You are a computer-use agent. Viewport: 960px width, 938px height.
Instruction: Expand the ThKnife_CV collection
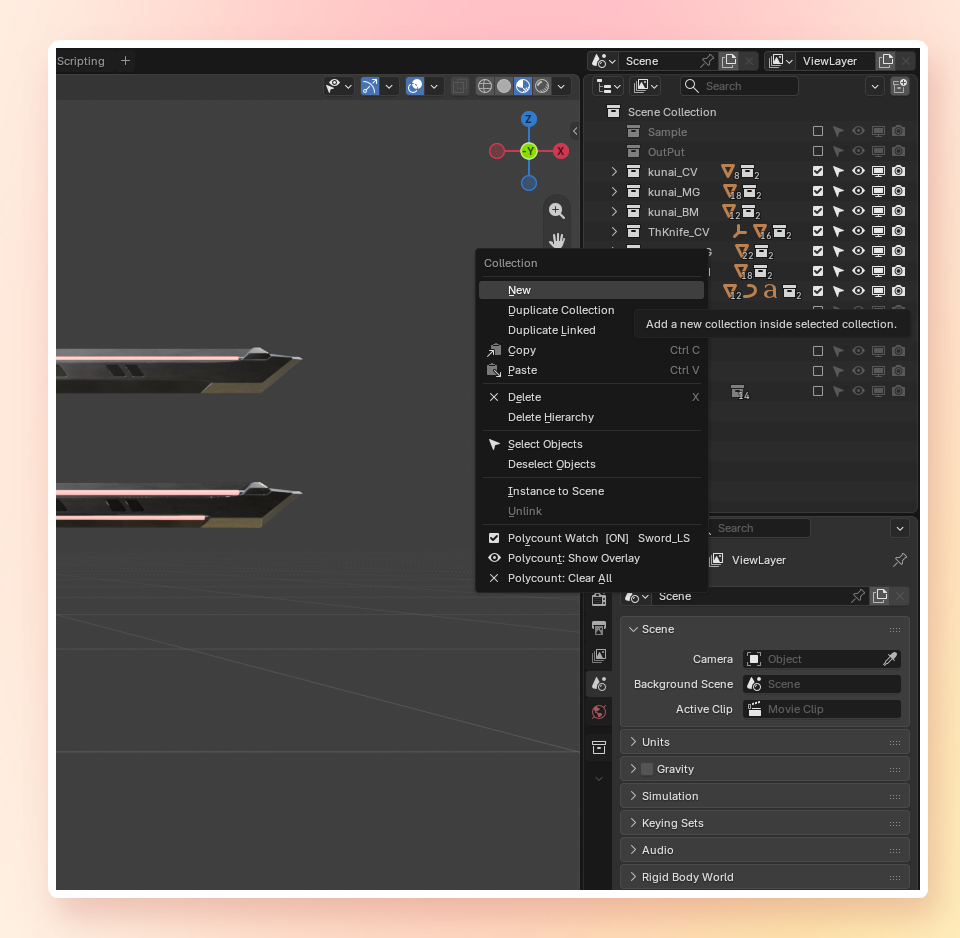point(614,231)
